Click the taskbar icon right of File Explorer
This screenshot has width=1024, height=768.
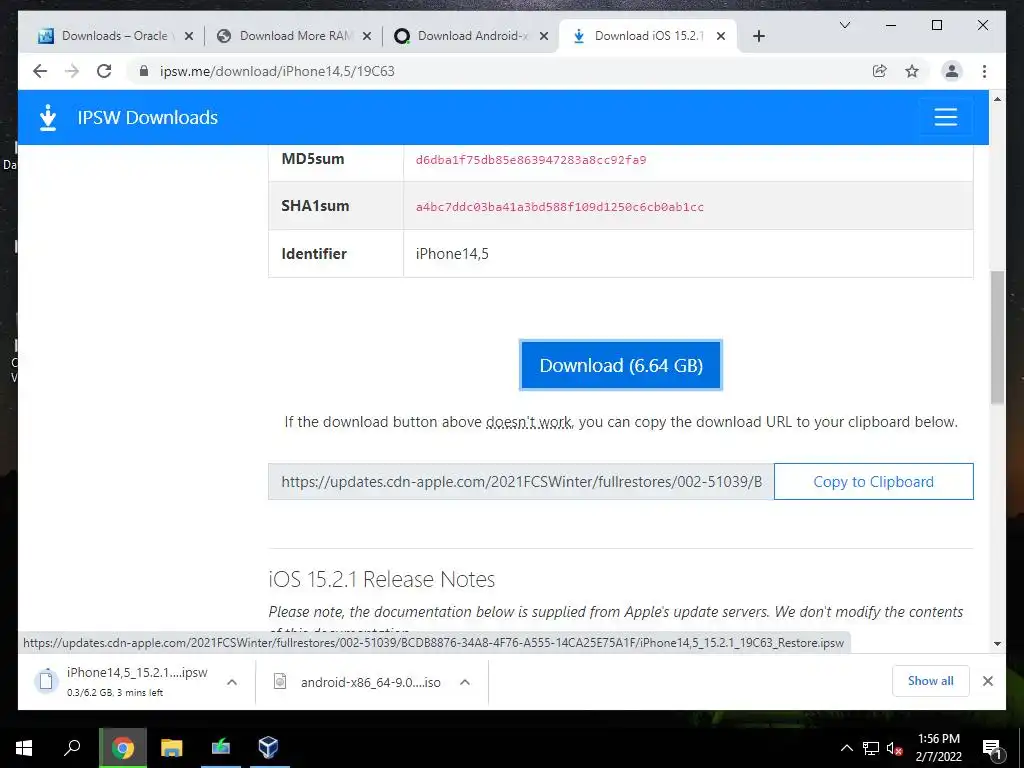(x=220, y=748)
